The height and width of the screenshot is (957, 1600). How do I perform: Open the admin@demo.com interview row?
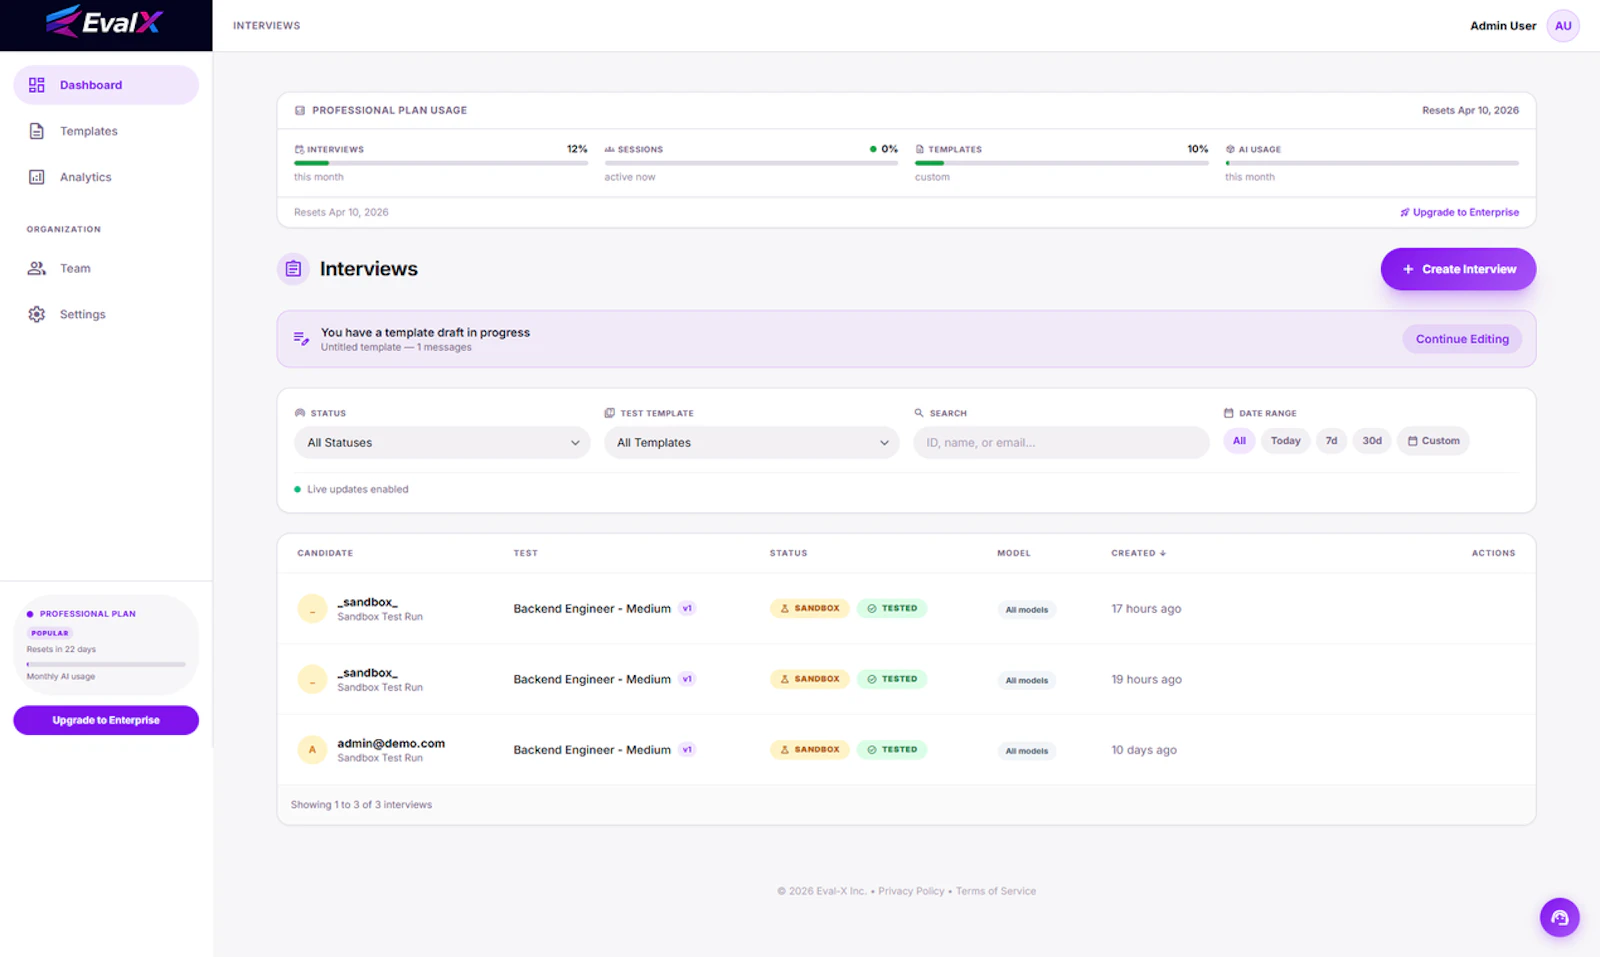pyautogui.click(x=906, y=750)
